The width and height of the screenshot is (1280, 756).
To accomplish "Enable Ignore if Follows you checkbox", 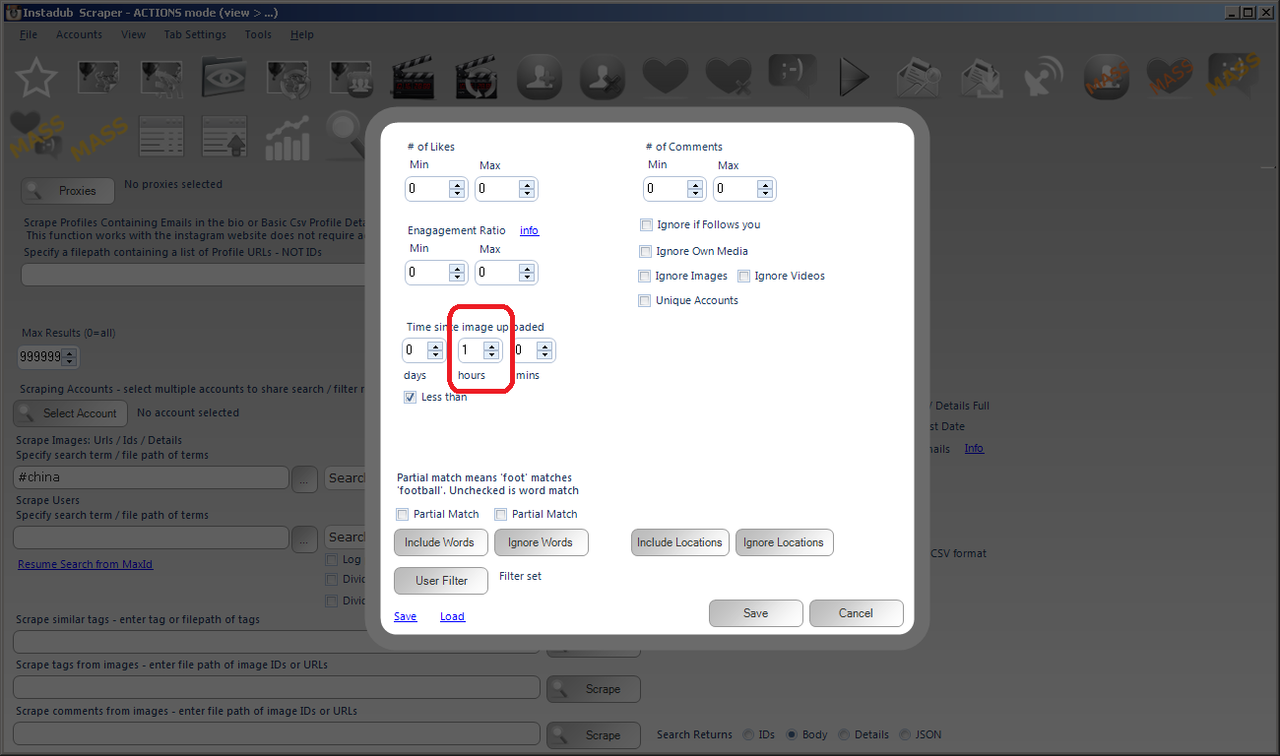I will tap(647, 225).
